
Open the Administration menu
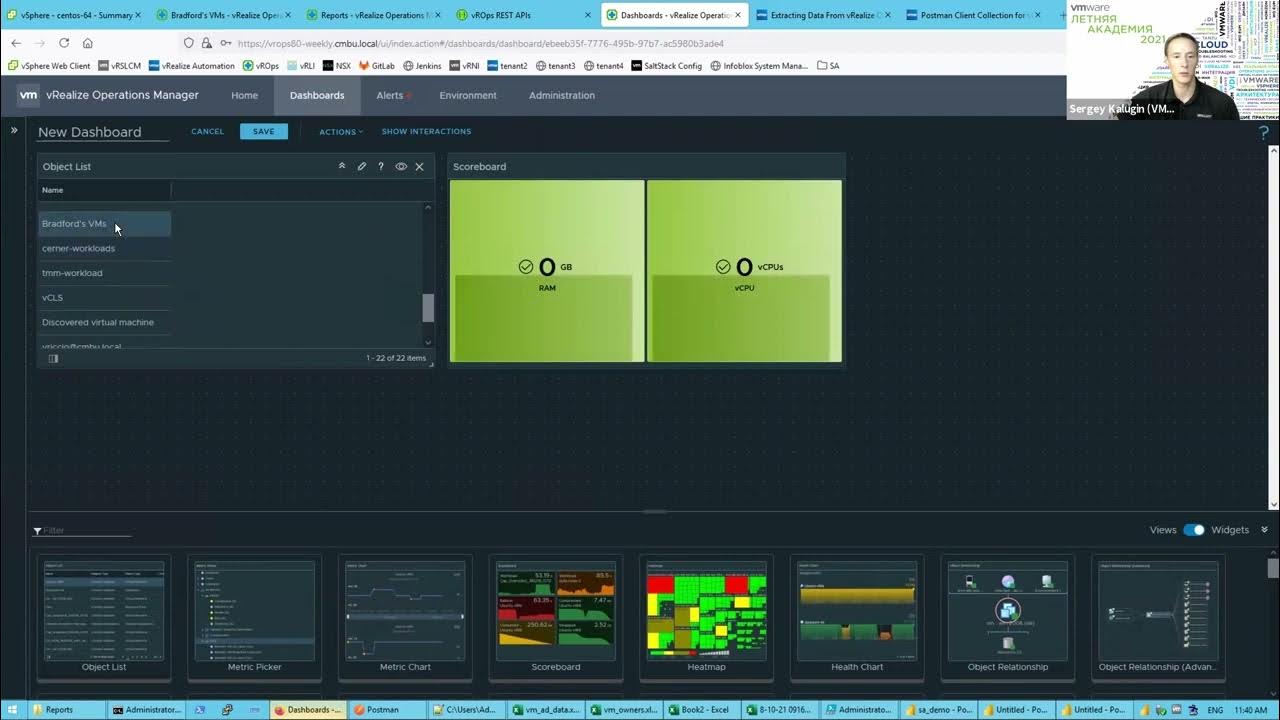[x=562, y=96]
